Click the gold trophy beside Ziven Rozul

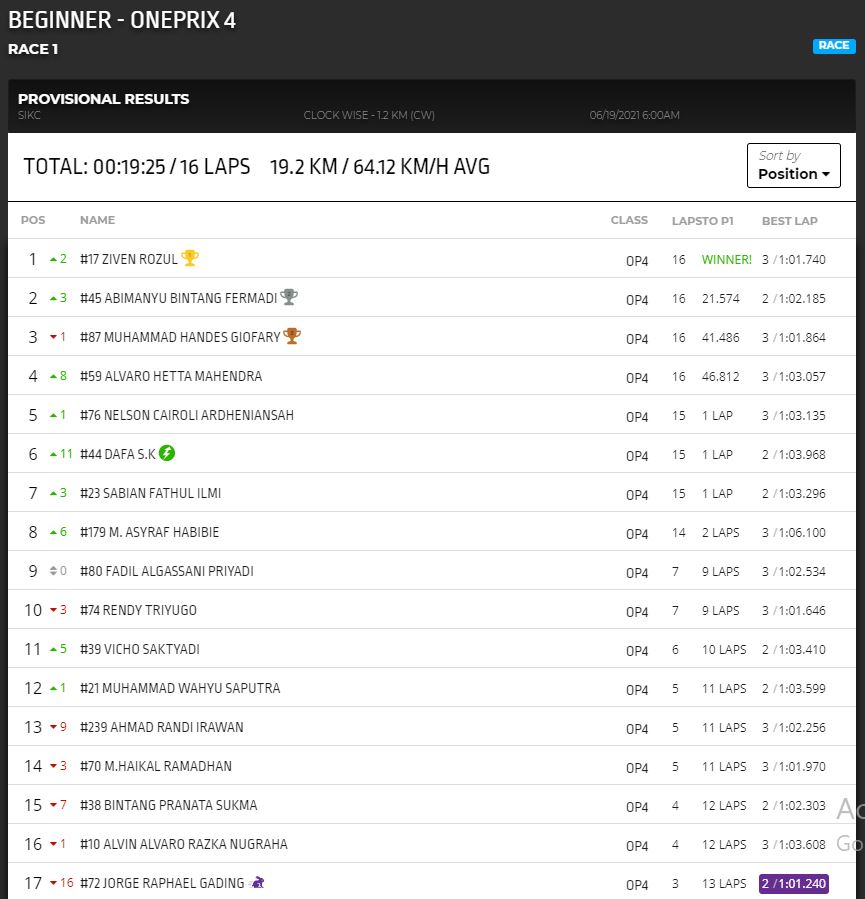[x=190, y=258]
